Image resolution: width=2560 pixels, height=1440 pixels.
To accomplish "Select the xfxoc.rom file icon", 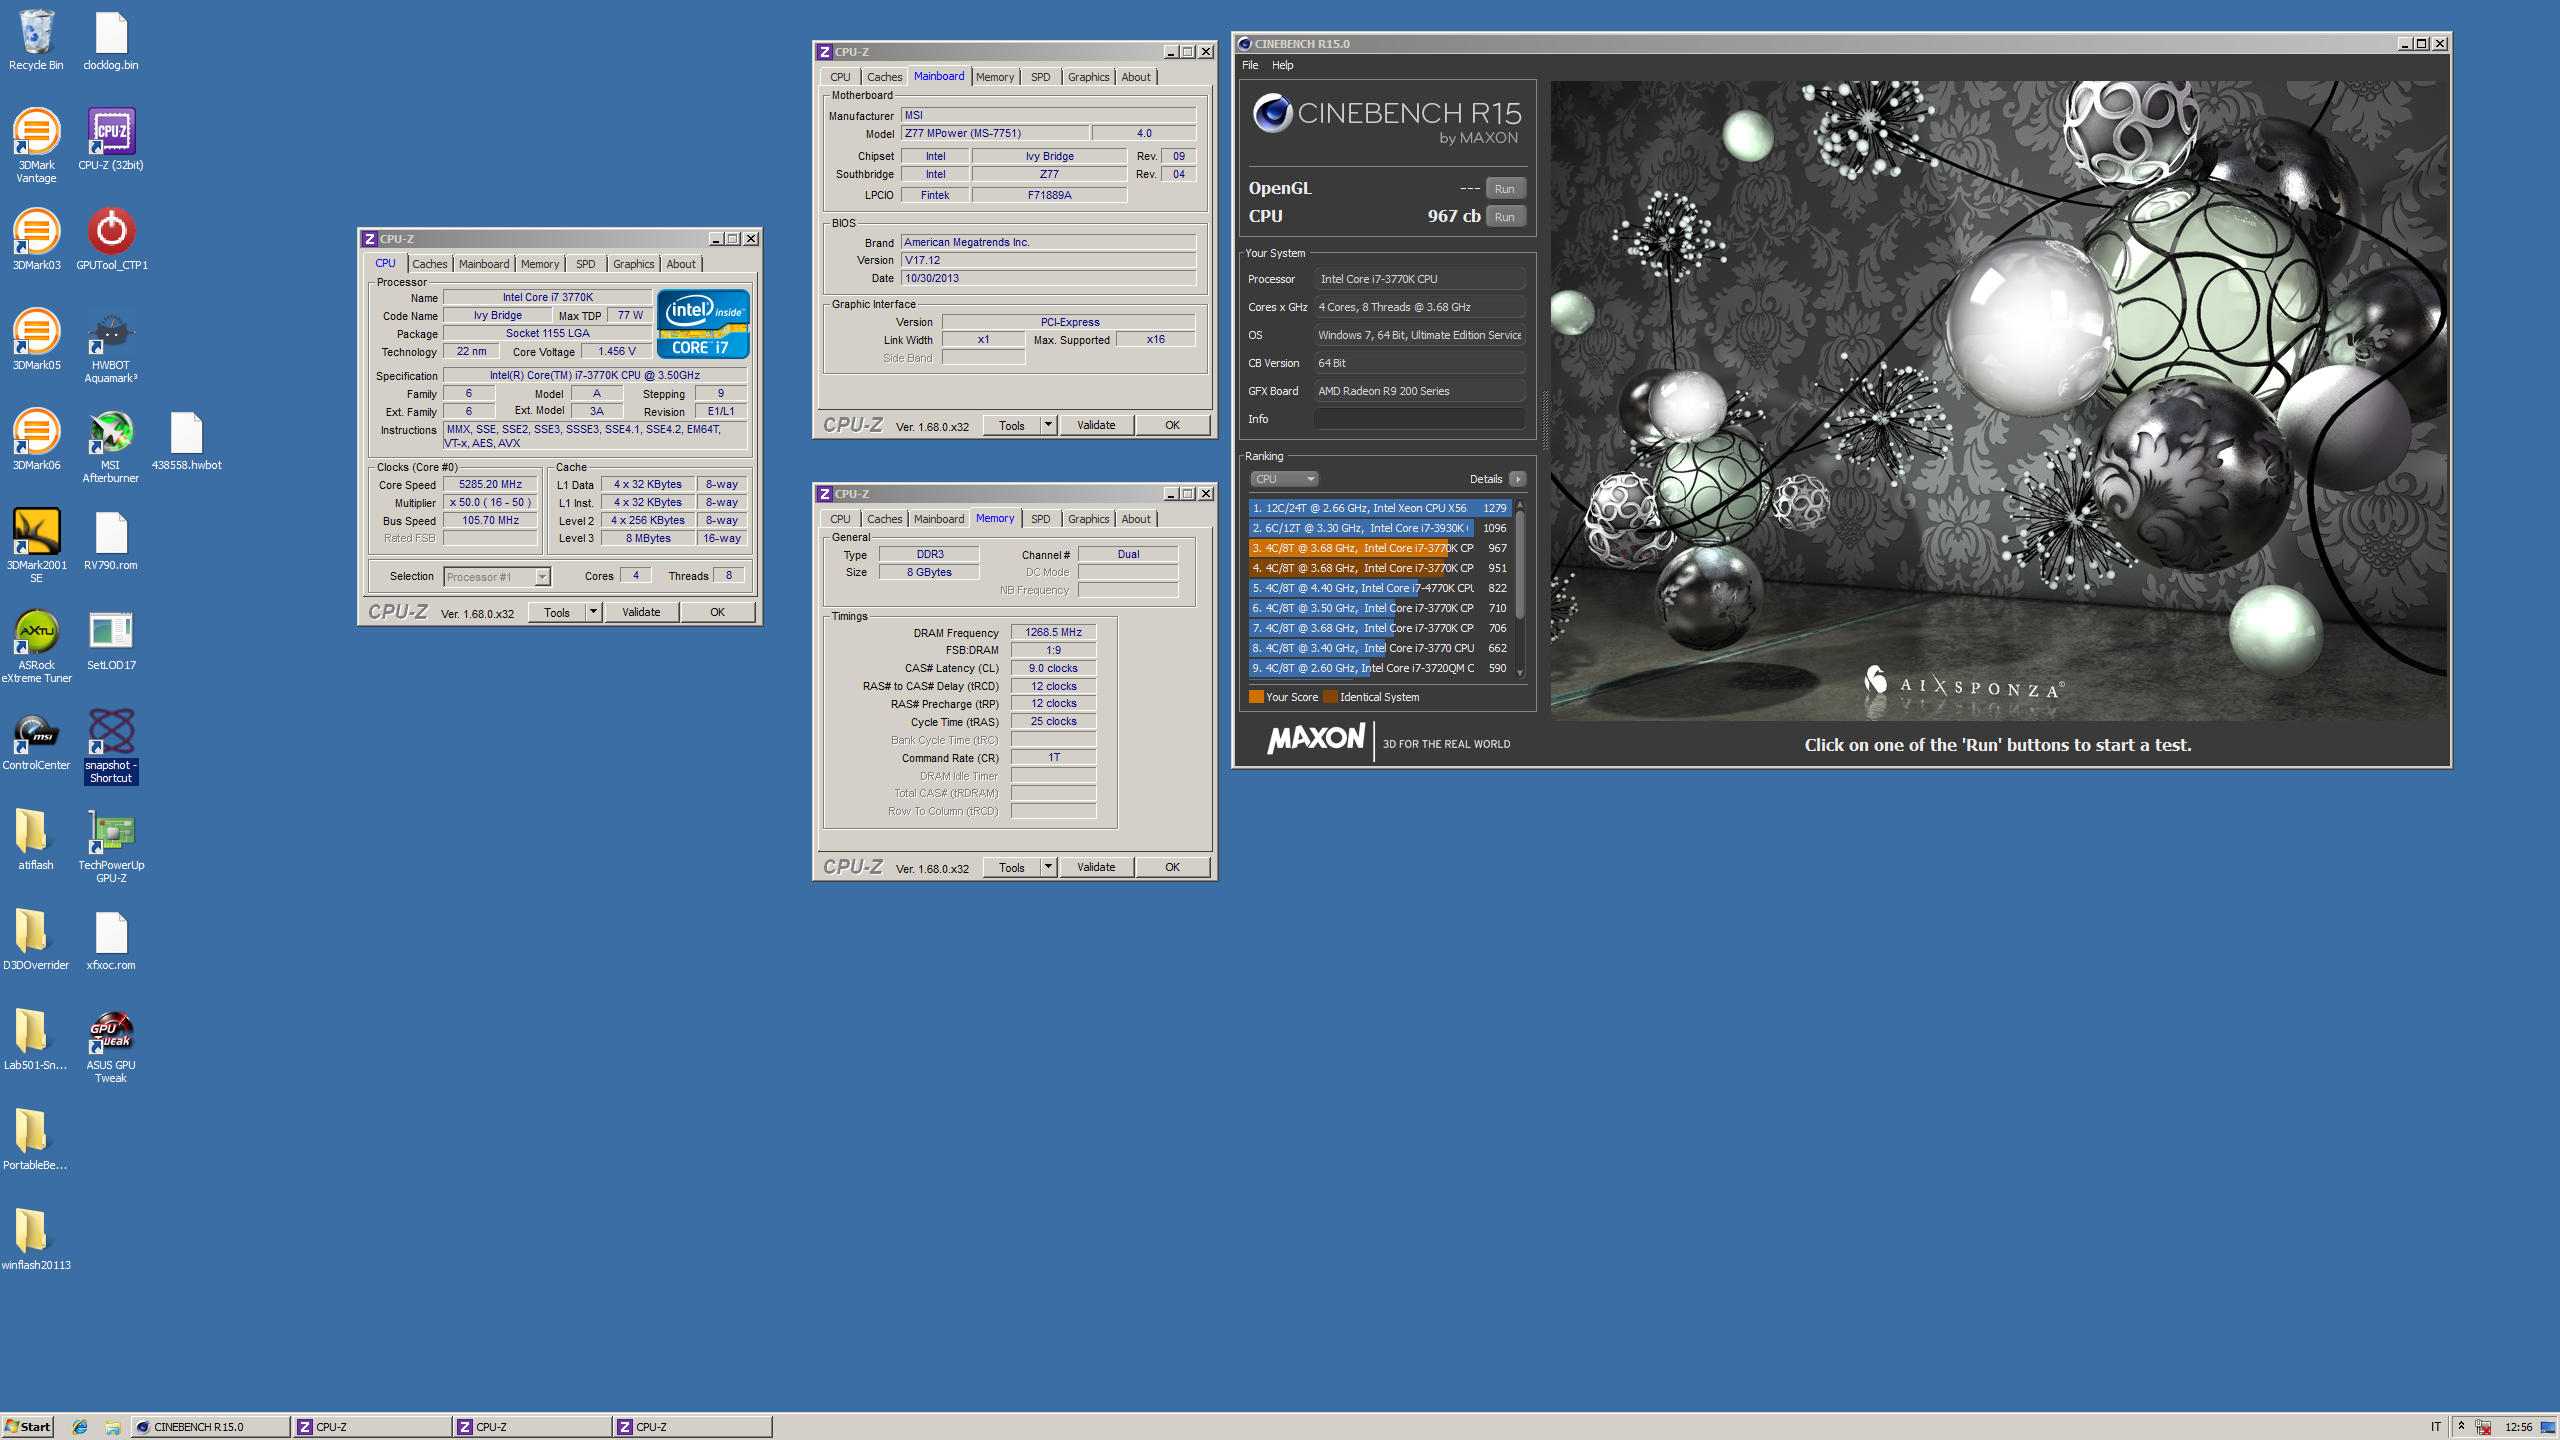I will pos(111,940).
